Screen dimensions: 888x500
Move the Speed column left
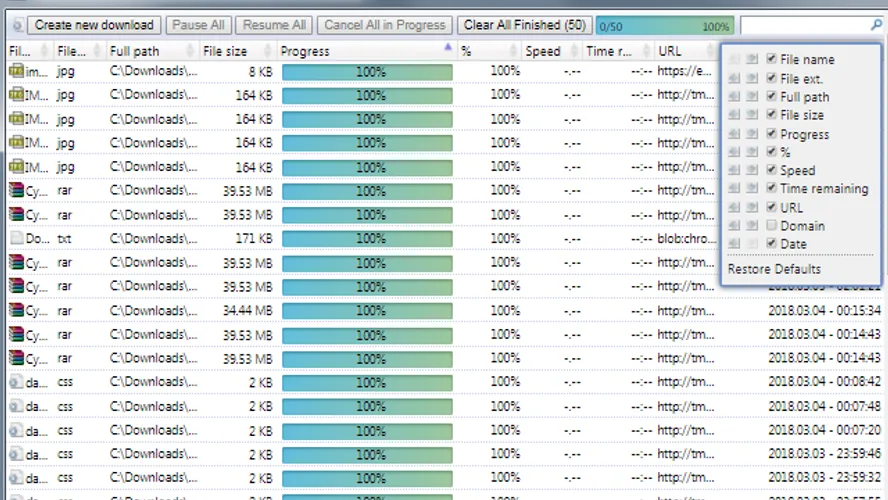[734, 170]
